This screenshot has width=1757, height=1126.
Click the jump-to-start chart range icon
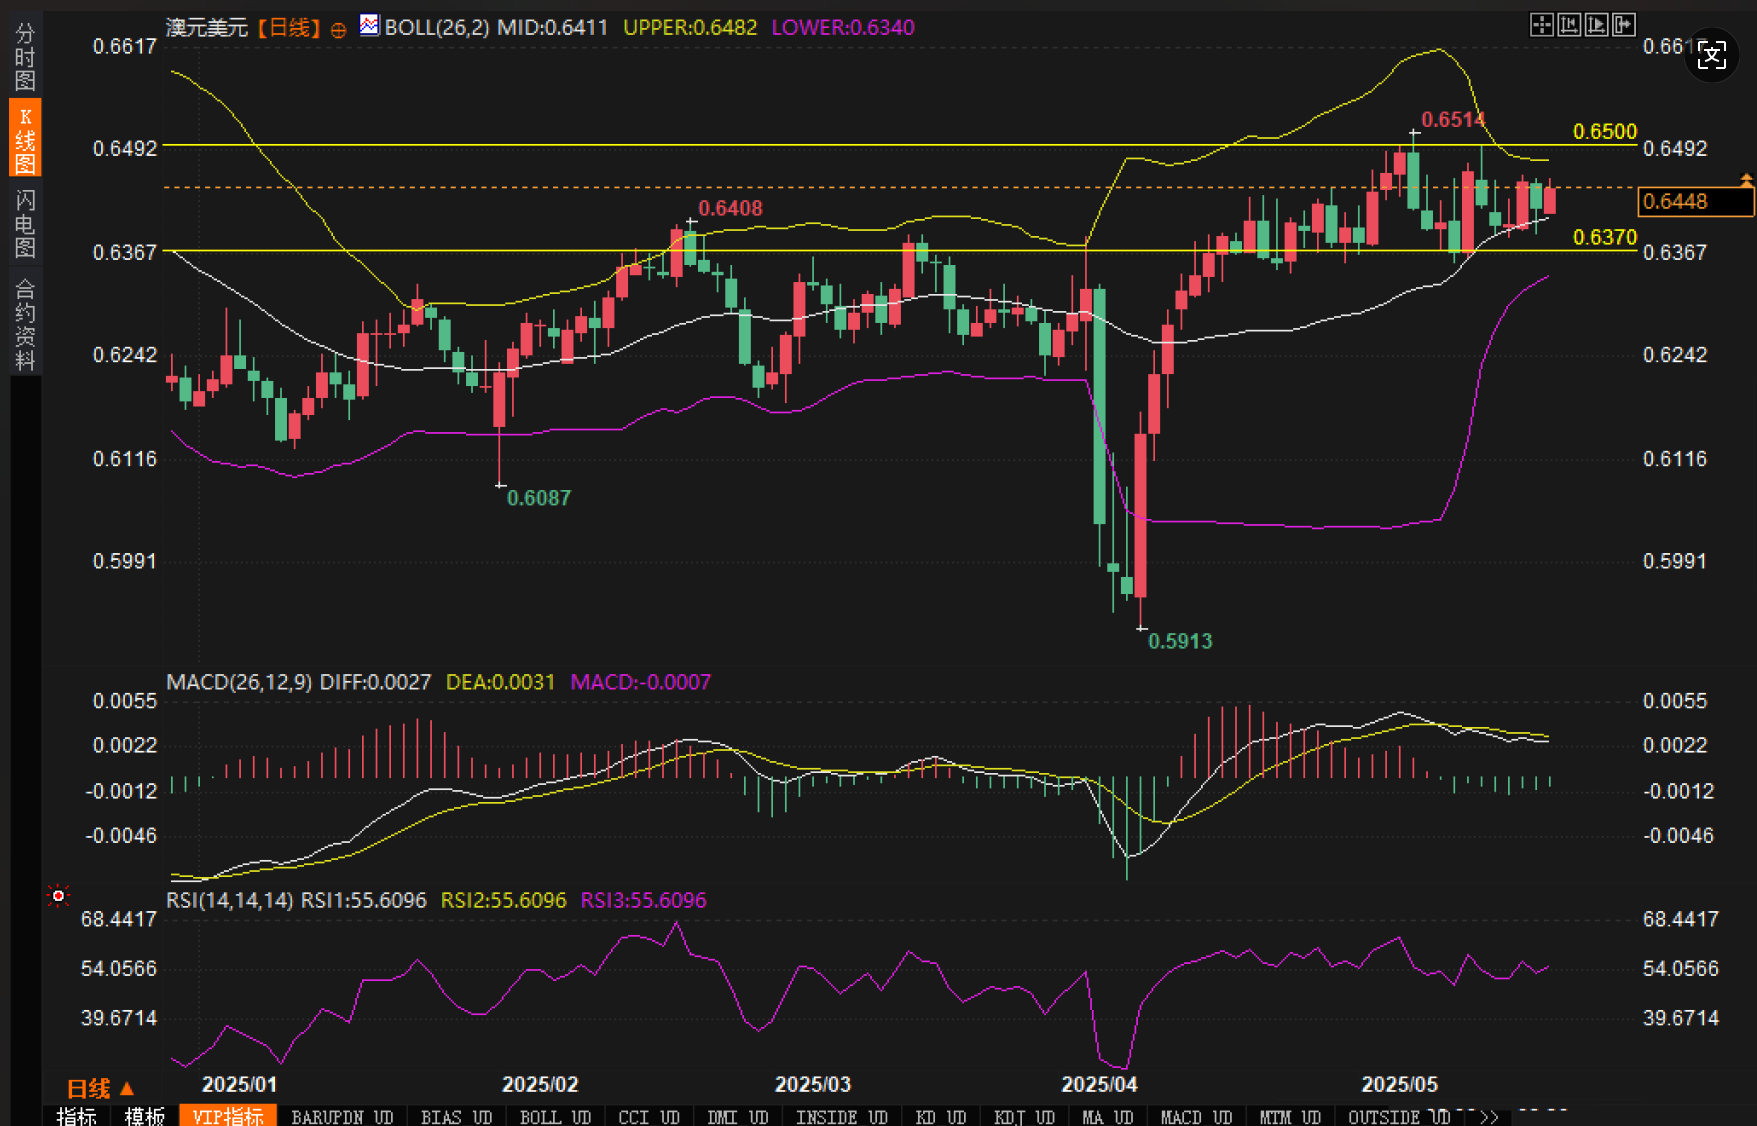click(x=1569, y=25)
